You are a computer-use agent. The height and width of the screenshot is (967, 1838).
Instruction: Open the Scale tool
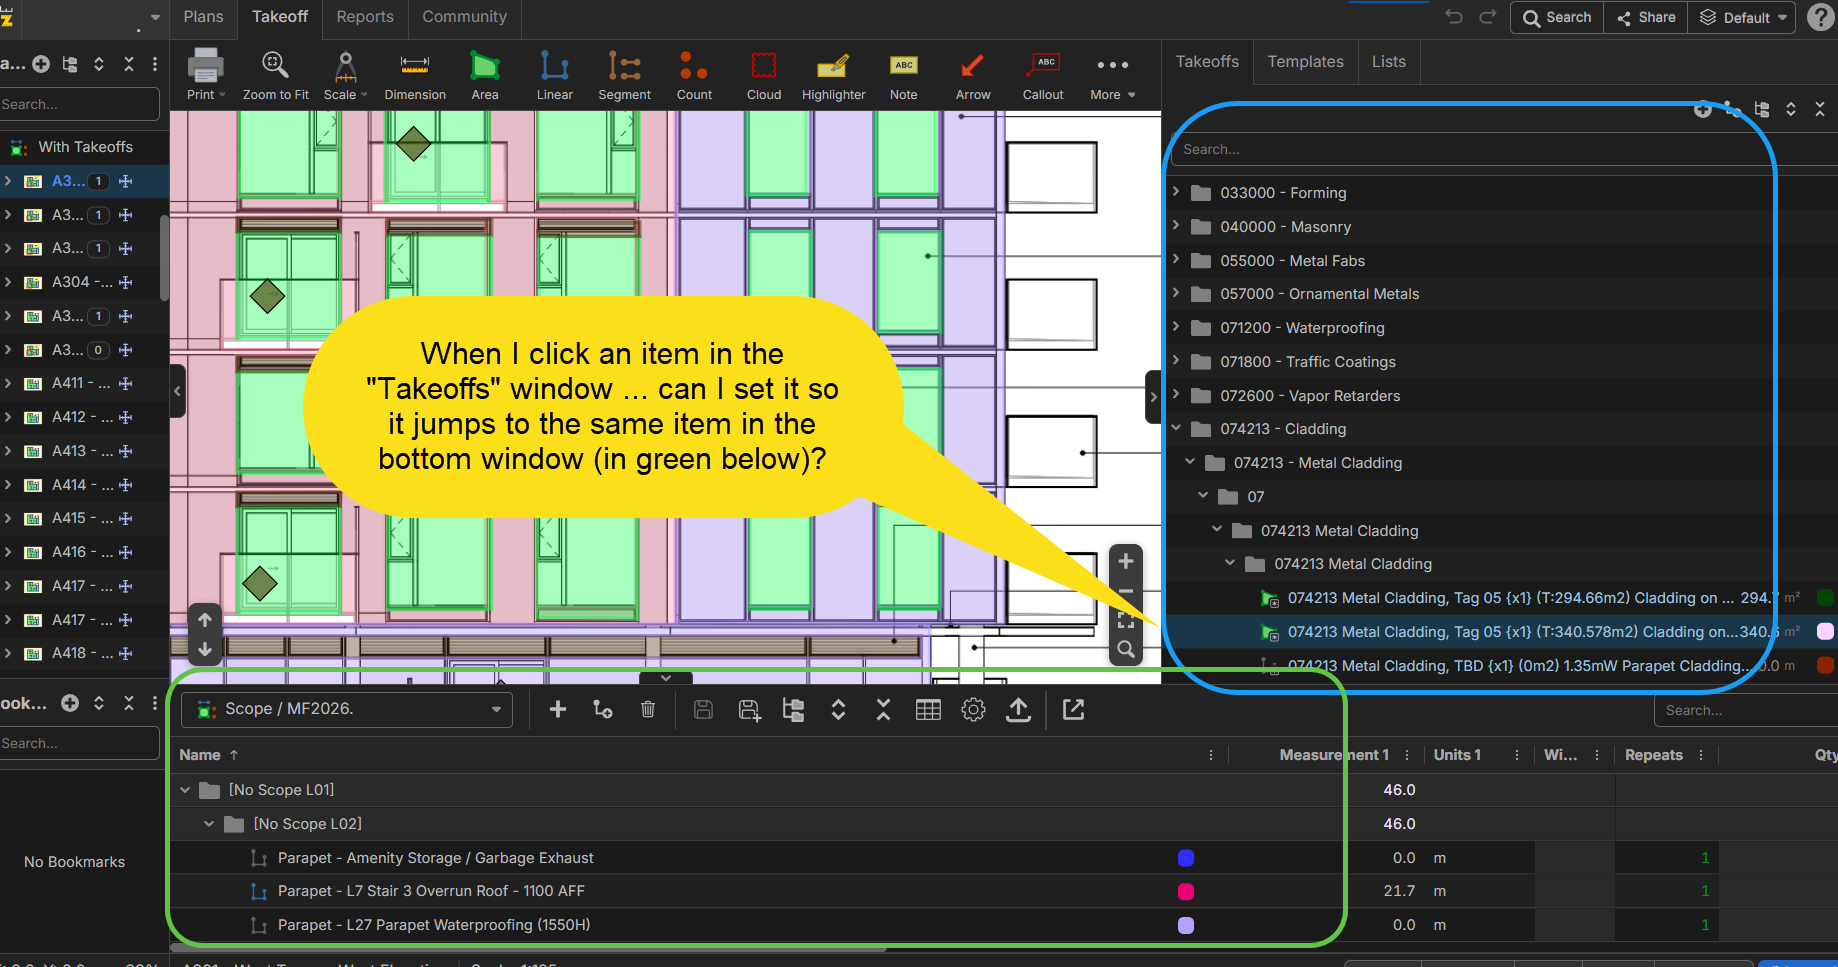(x=345, y=75)
